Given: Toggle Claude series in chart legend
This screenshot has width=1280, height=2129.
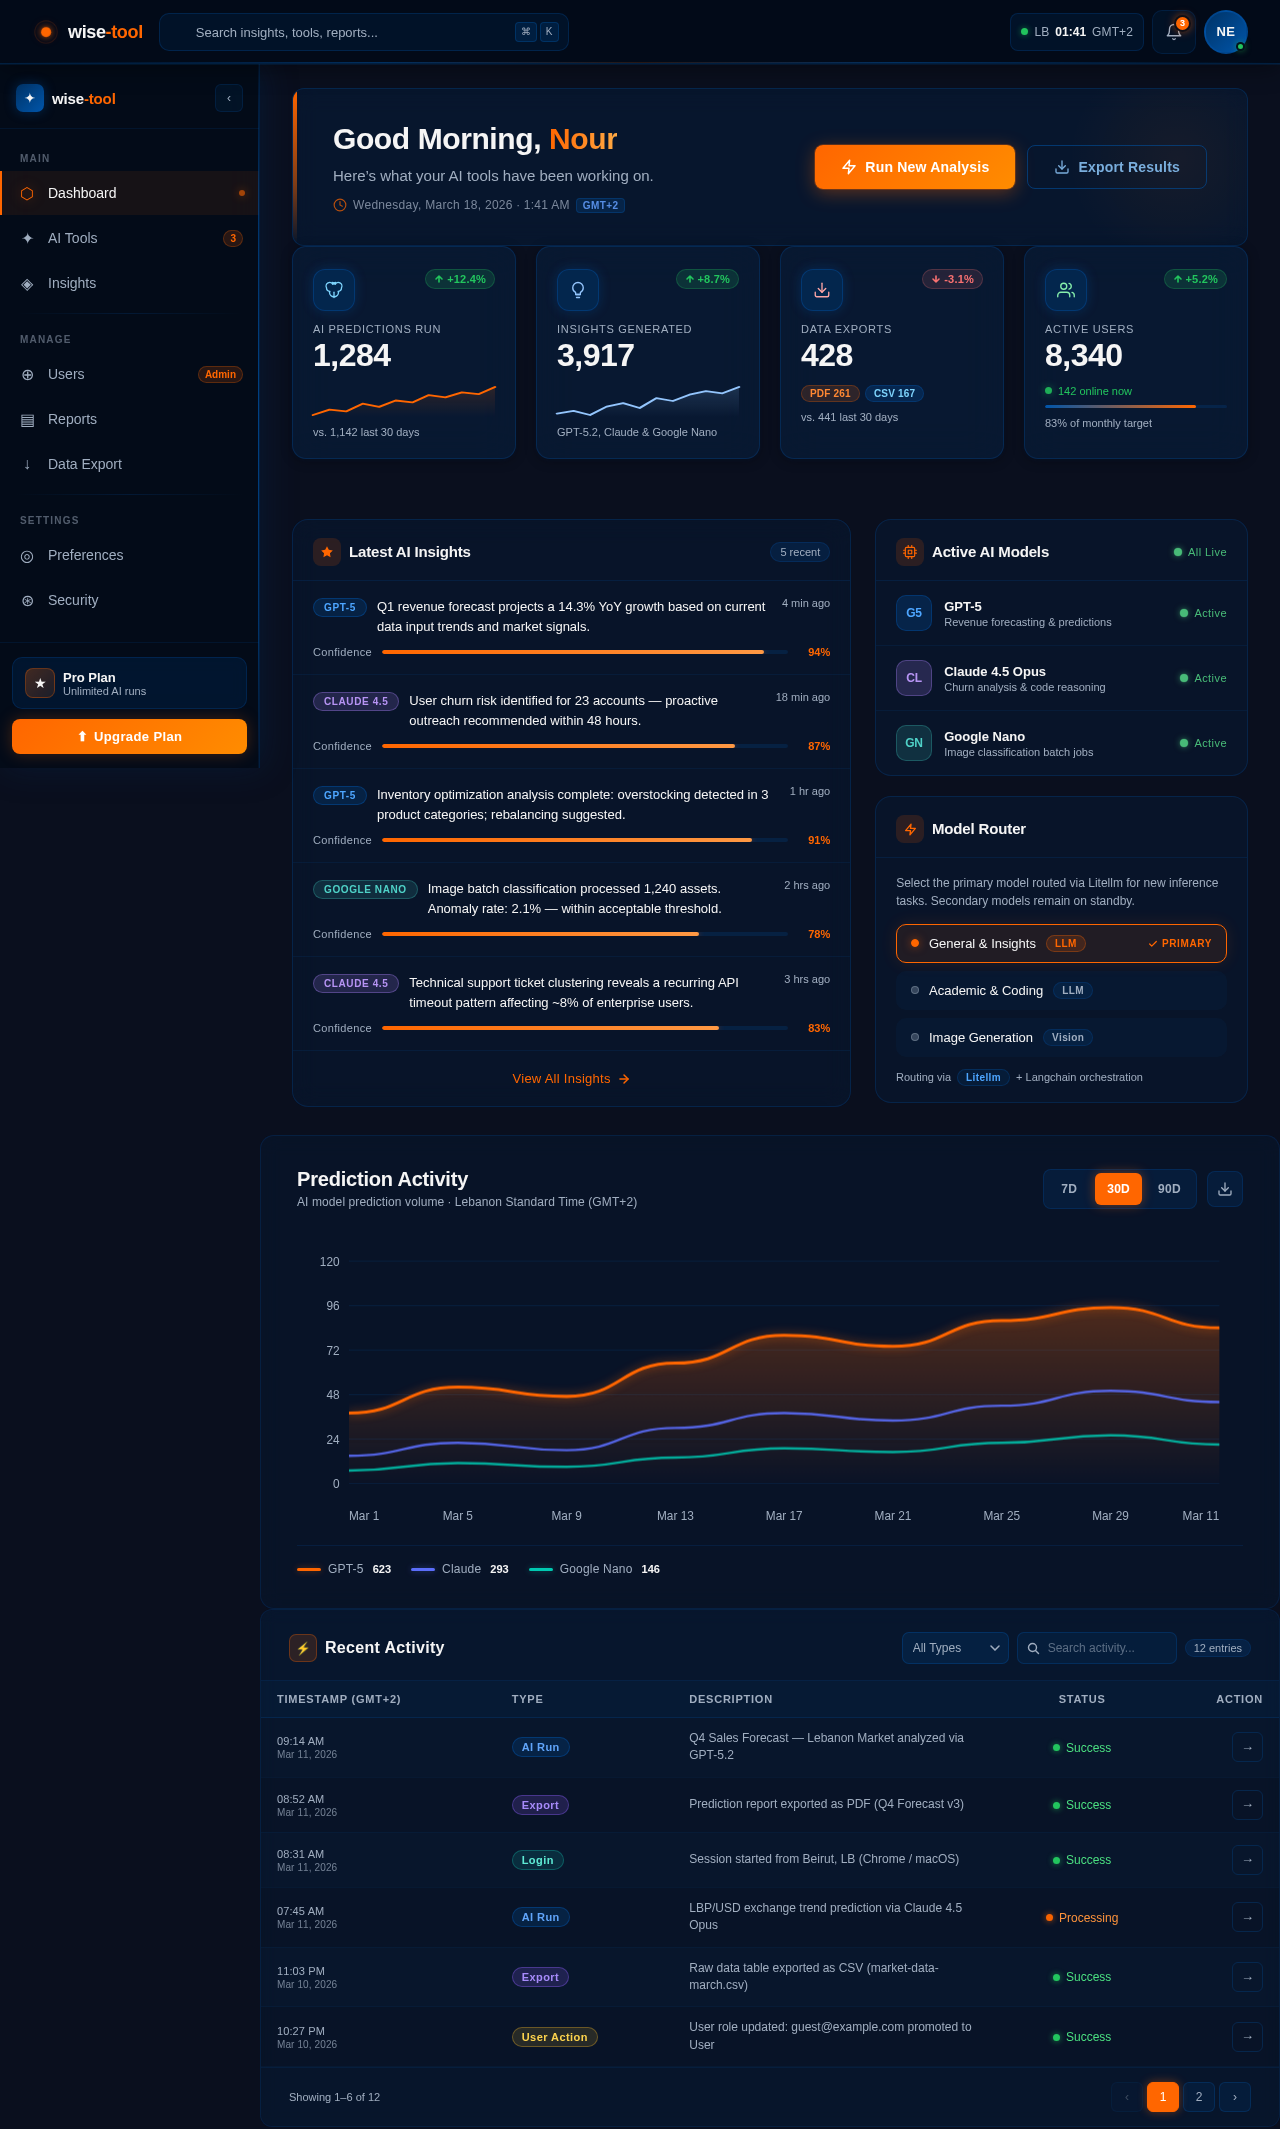Looking at the screenshot, I should [x=460, y=1569].
